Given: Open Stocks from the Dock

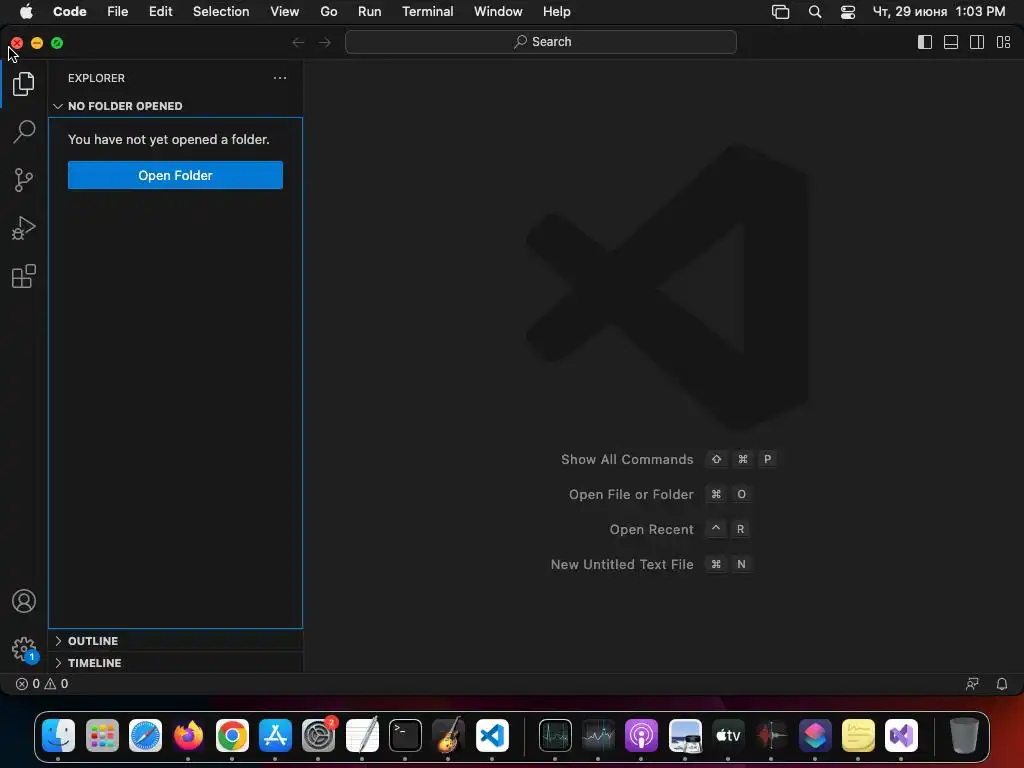Looking at the screenshot, I should pyautogui.click(x=598, y=735).
